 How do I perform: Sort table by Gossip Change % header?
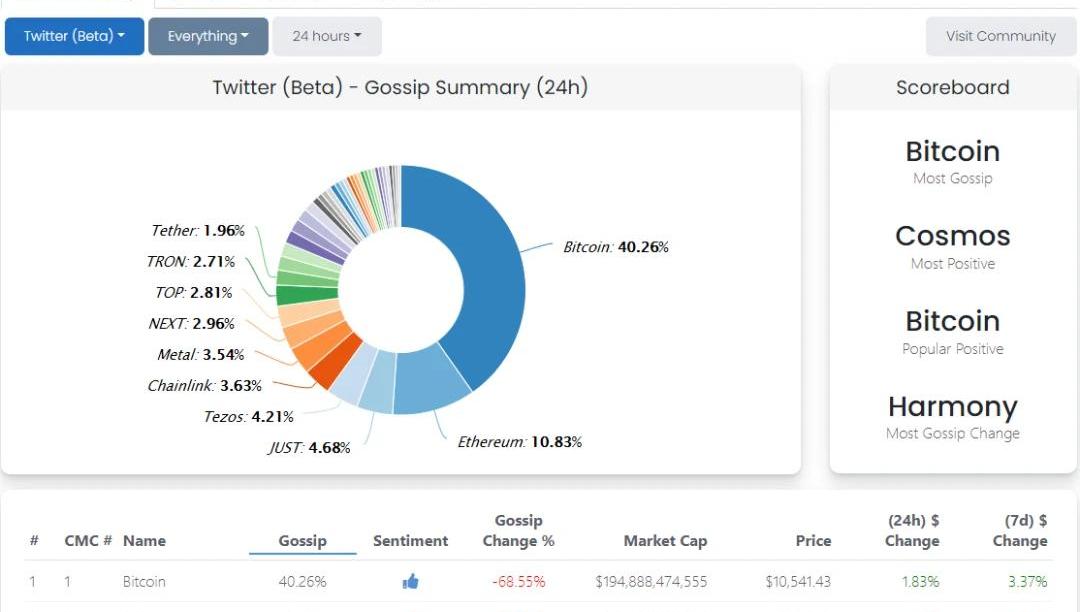tap(518, 530)
